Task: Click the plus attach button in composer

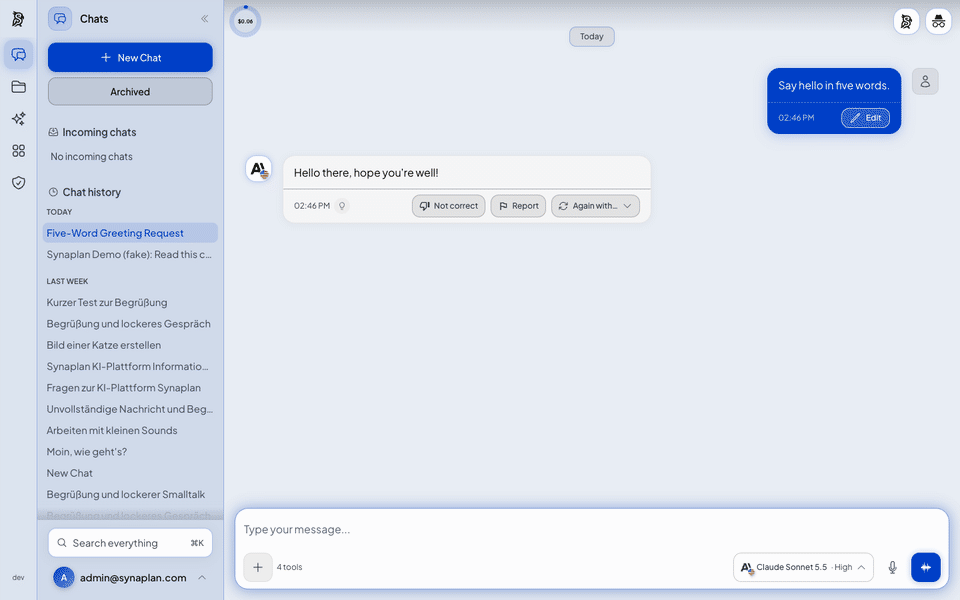Action: click(258, 567)
